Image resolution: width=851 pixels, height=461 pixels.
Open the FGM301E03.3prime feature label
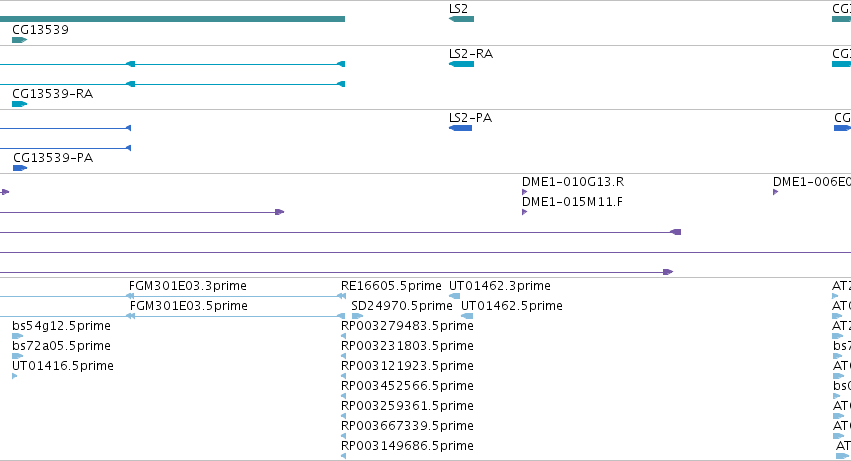tap(188, 286)
